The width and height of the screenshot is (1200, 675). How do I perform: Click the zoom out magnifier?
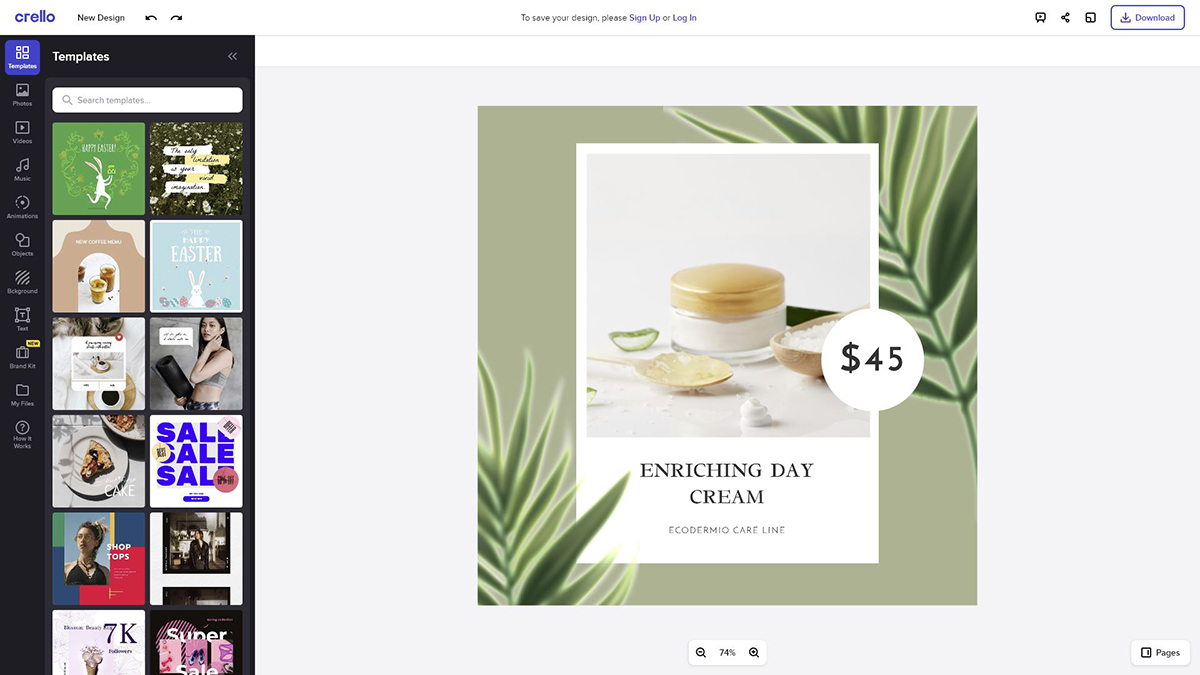[701, 653]
